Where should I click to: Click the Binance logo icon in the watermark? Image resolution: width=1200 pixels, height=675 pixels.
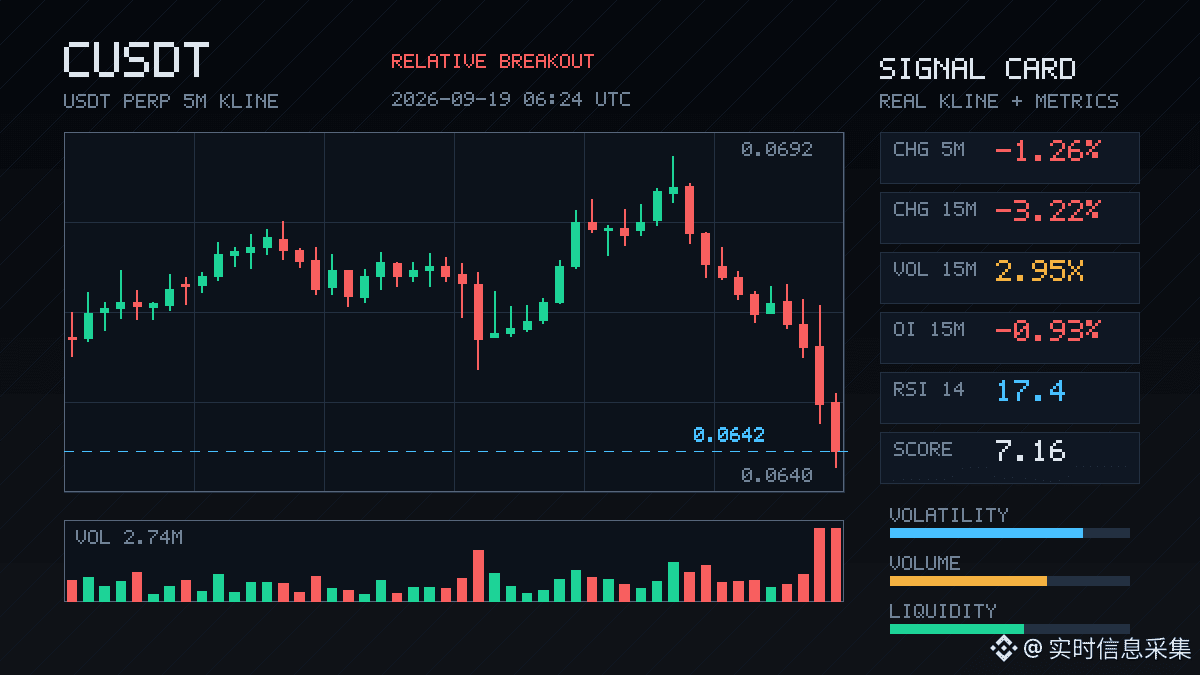pos(1003,649)
